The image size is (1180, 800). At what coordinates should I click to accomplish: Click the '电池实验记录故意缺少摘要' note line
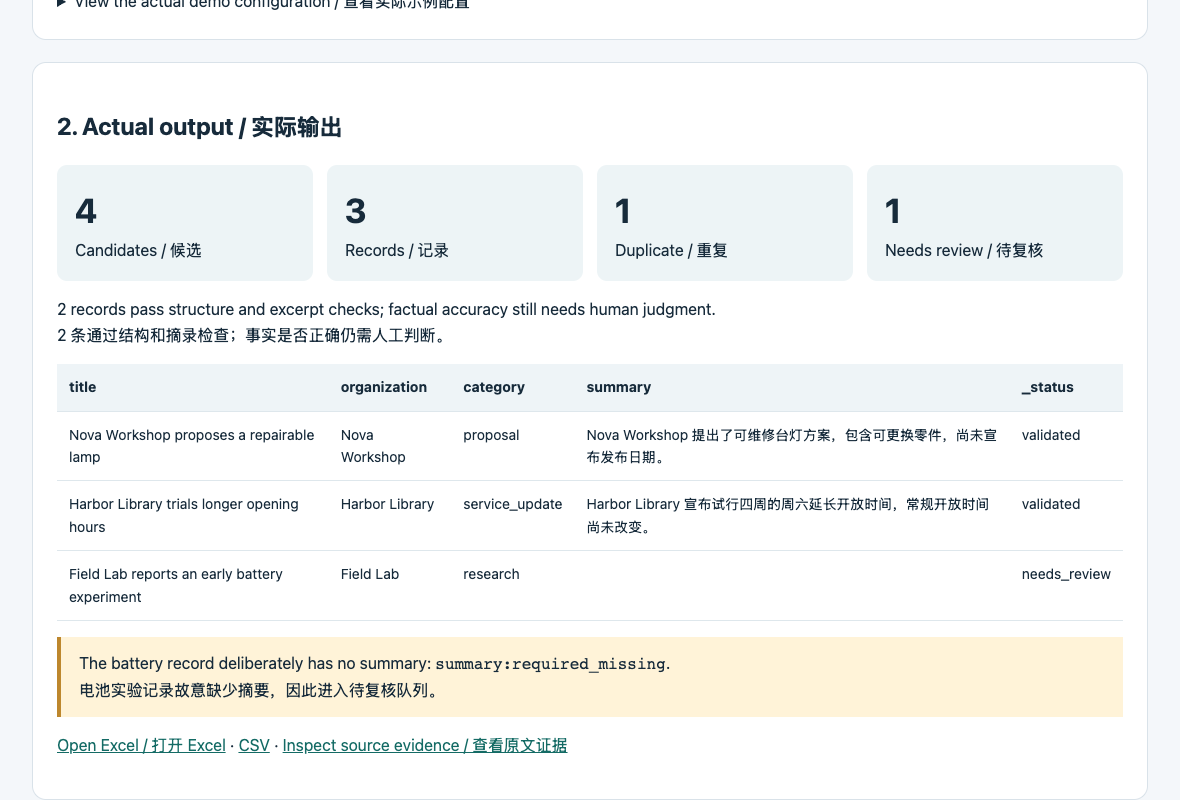click(260, 690)
